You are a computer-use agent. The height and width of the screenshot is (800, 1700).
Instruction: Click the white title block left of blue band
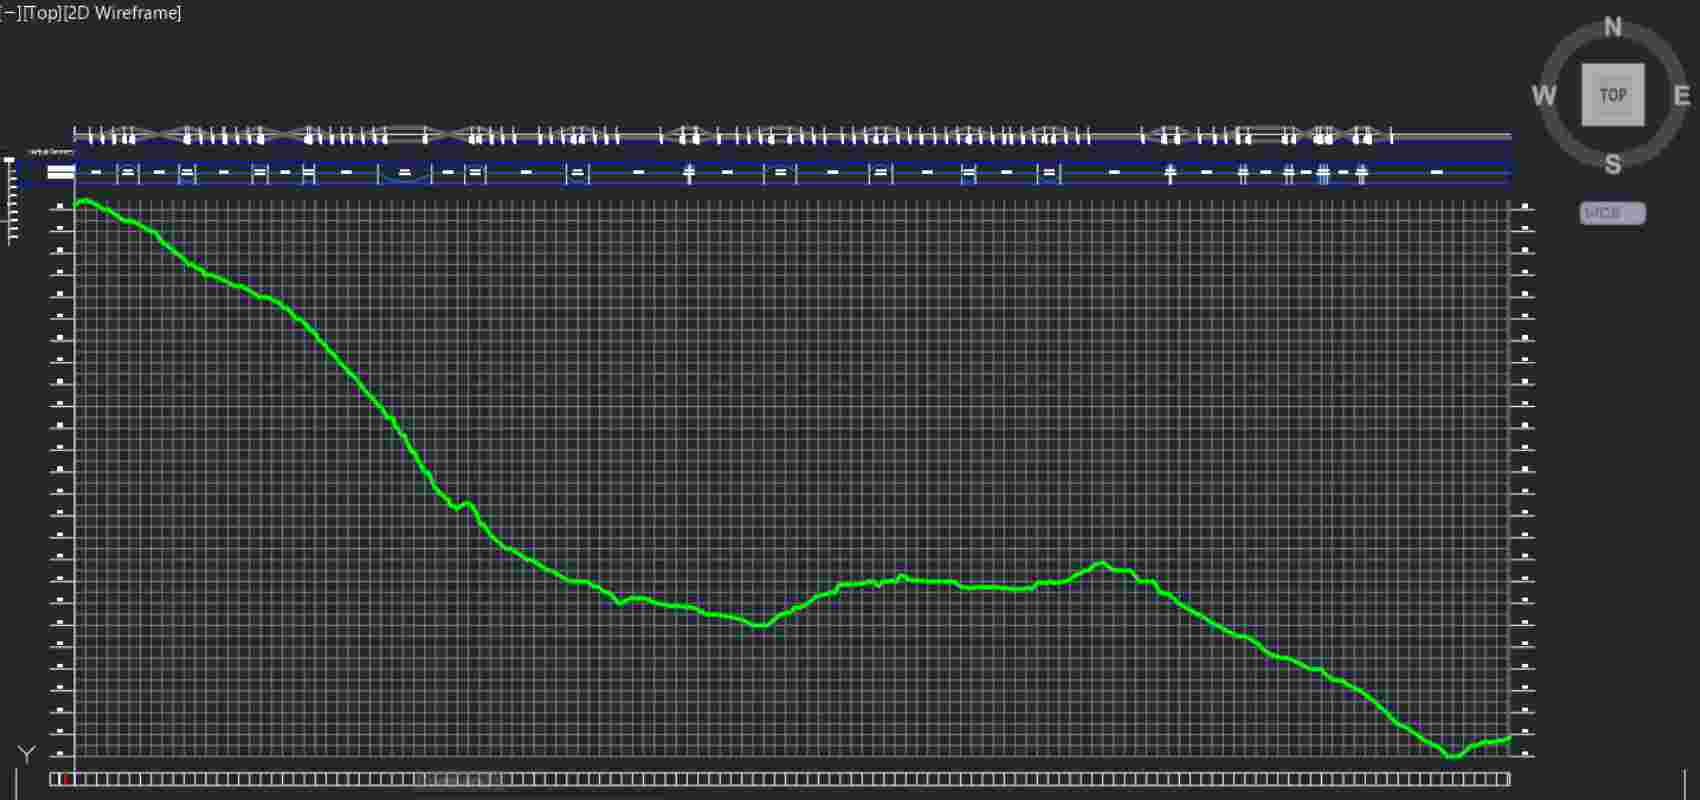[61, 172]
